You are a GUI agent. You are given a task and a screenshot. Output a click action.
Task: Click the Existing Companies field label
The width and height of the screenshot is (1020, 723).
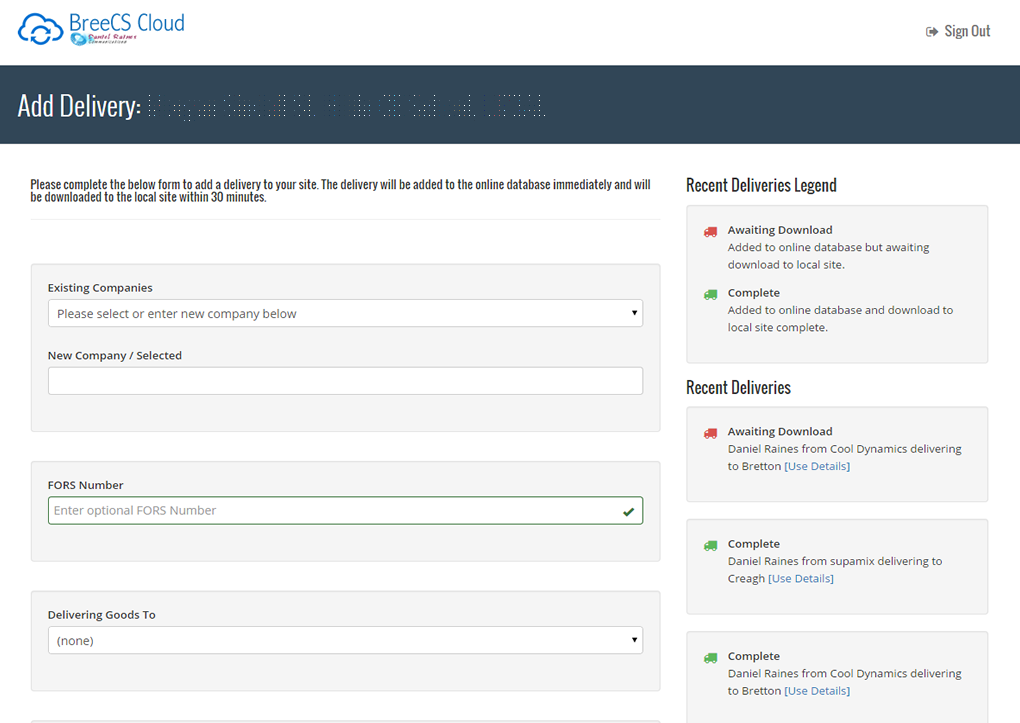100,288
